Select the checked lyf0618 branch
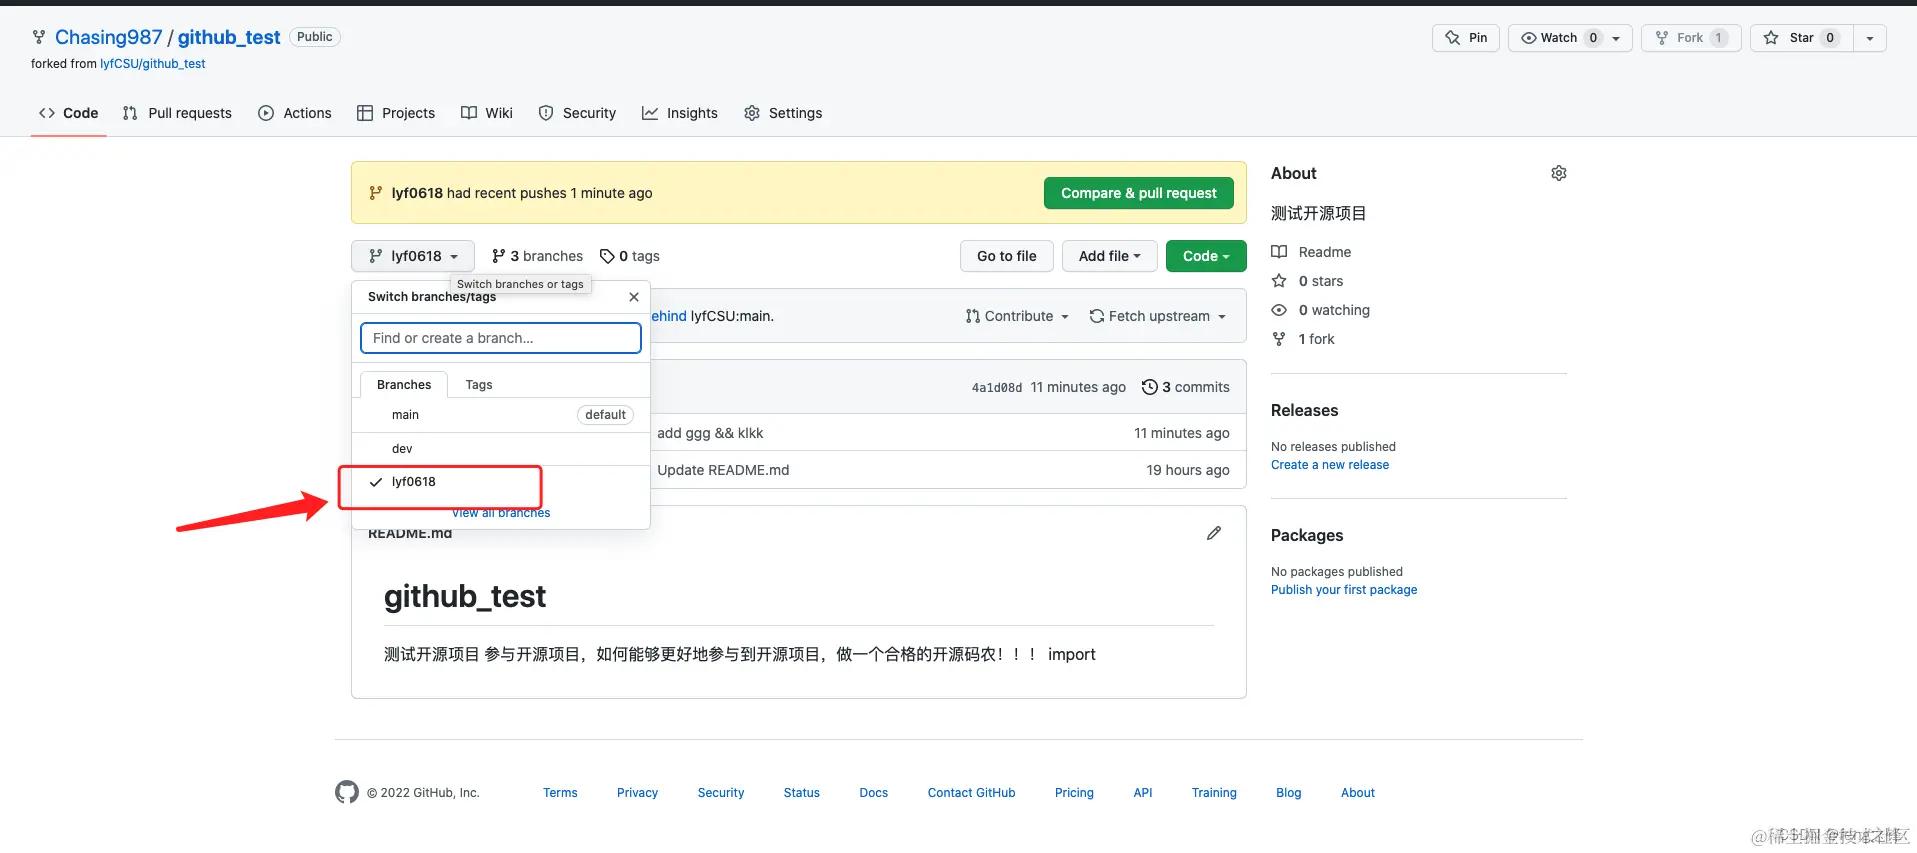Image resolution: width=1917 pixels, height=853 pixels. (501, 482)
